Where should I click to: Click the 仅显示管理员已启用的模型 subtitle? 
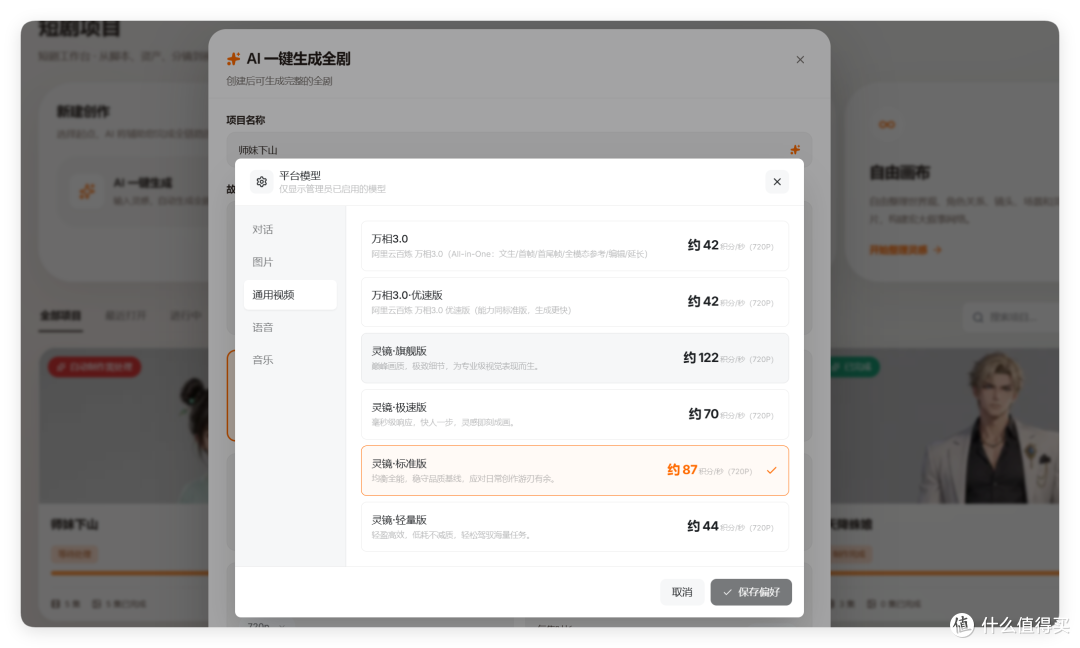pyautogui.click(x=332, y=189)
